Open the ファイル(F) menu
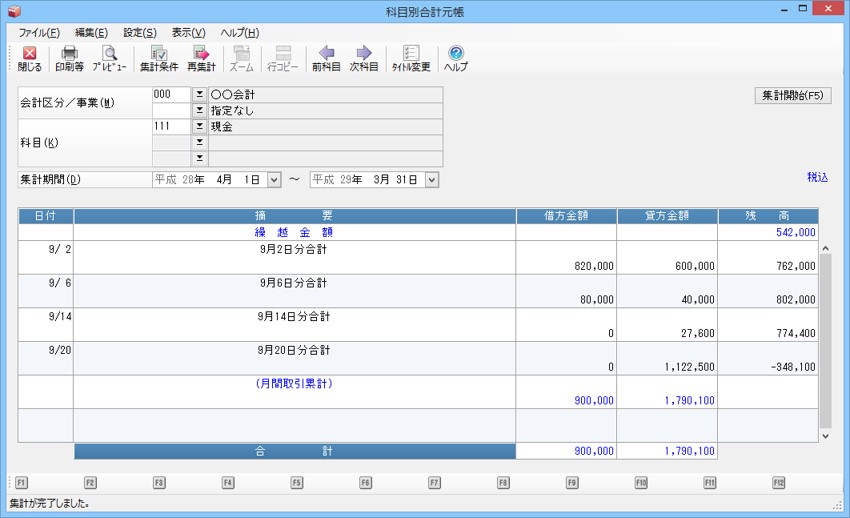Screen dimensions: 850x518 [39, 33]
